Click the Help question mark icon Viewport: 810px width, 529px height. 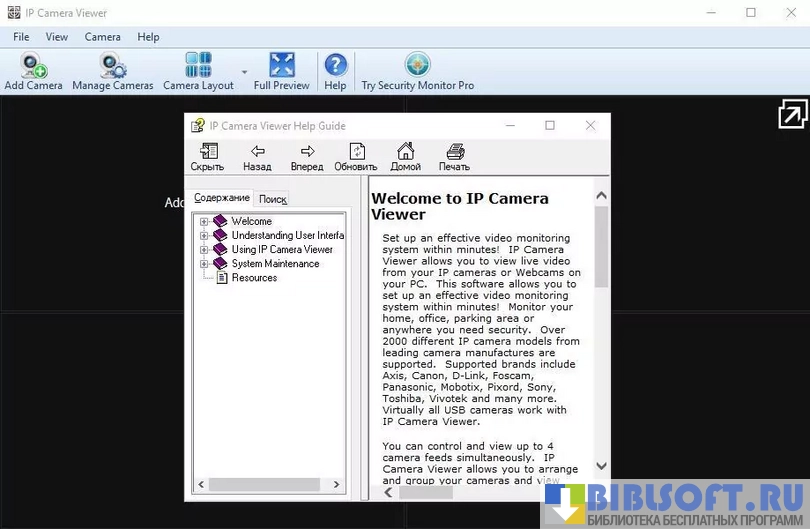click(x=335, y=67)
